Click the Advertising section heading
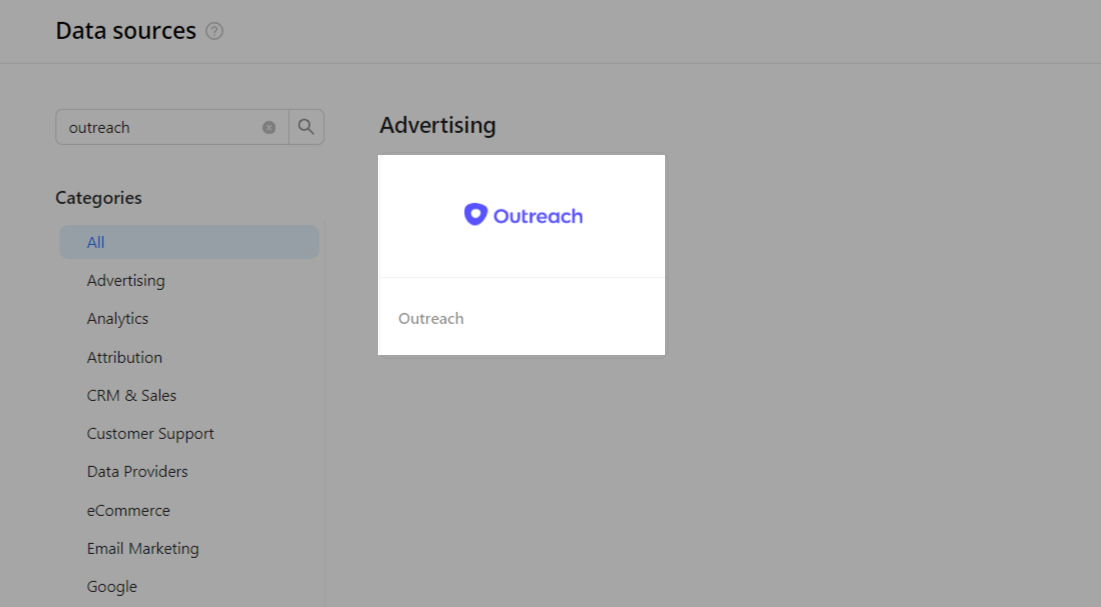 click(x=437, y=125)
